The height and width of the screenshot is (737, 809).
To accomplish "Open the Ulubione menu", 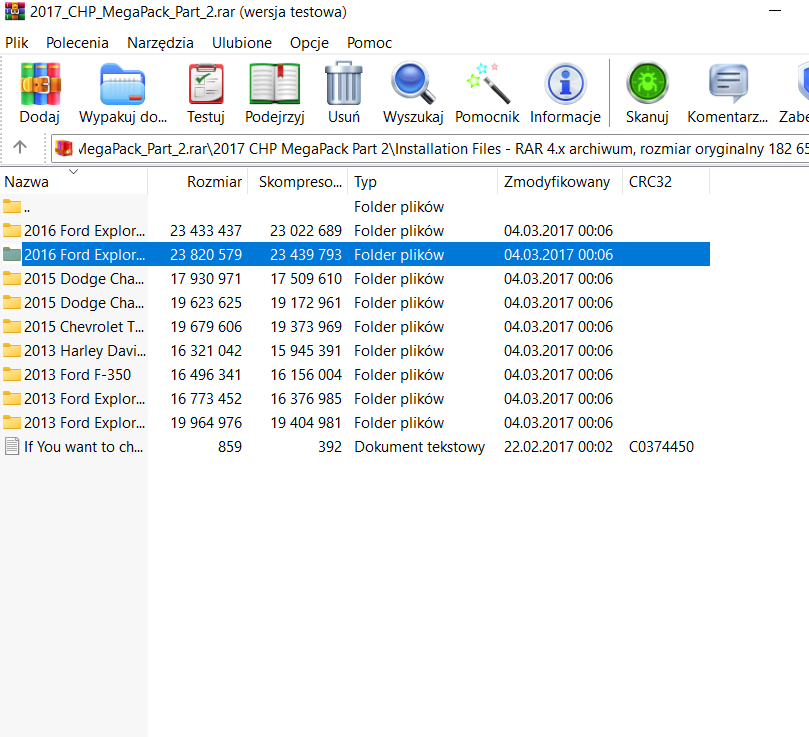I will pos(241,43).
